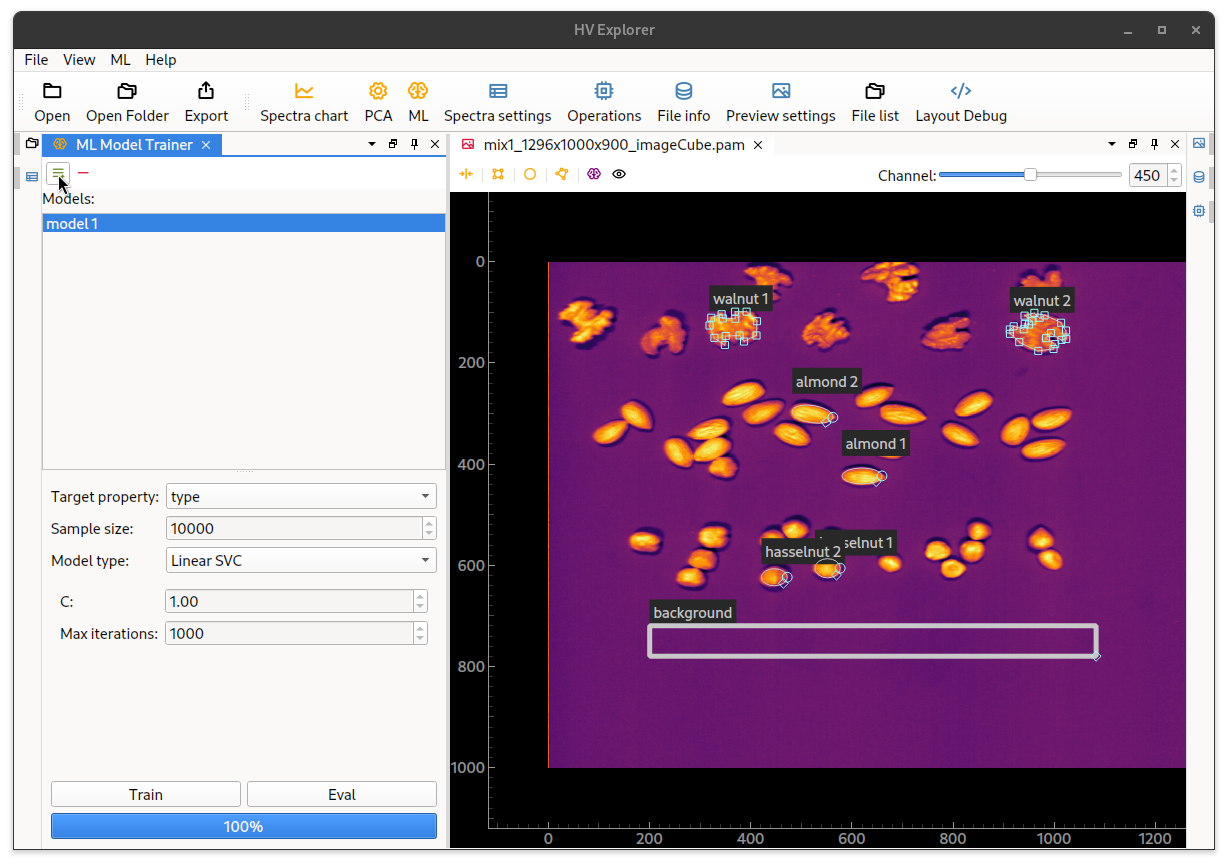Click the purple brain ML icon in image toolbar
This screenshot has height=866, width=1228.
(x=594, y=174)
